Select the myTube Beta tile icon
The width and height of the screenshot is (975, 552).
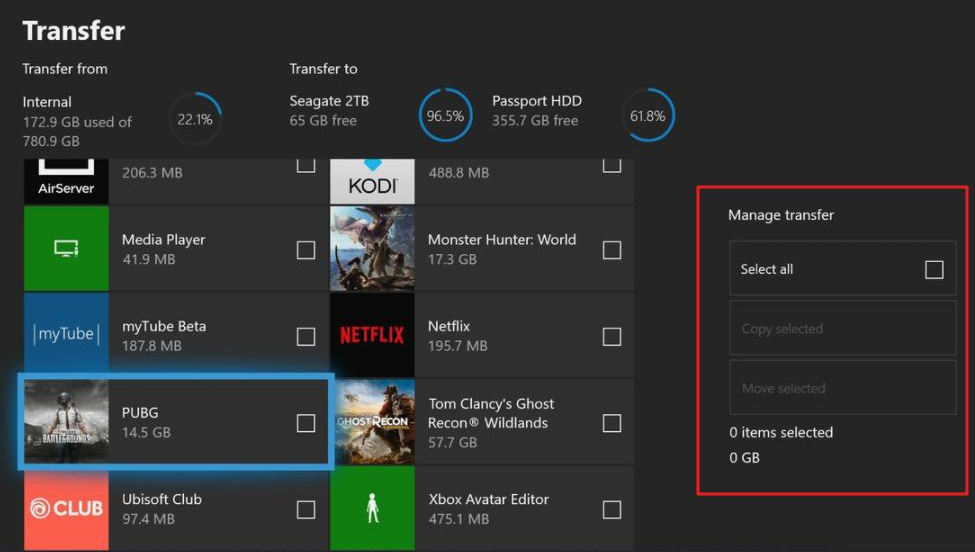66,335
